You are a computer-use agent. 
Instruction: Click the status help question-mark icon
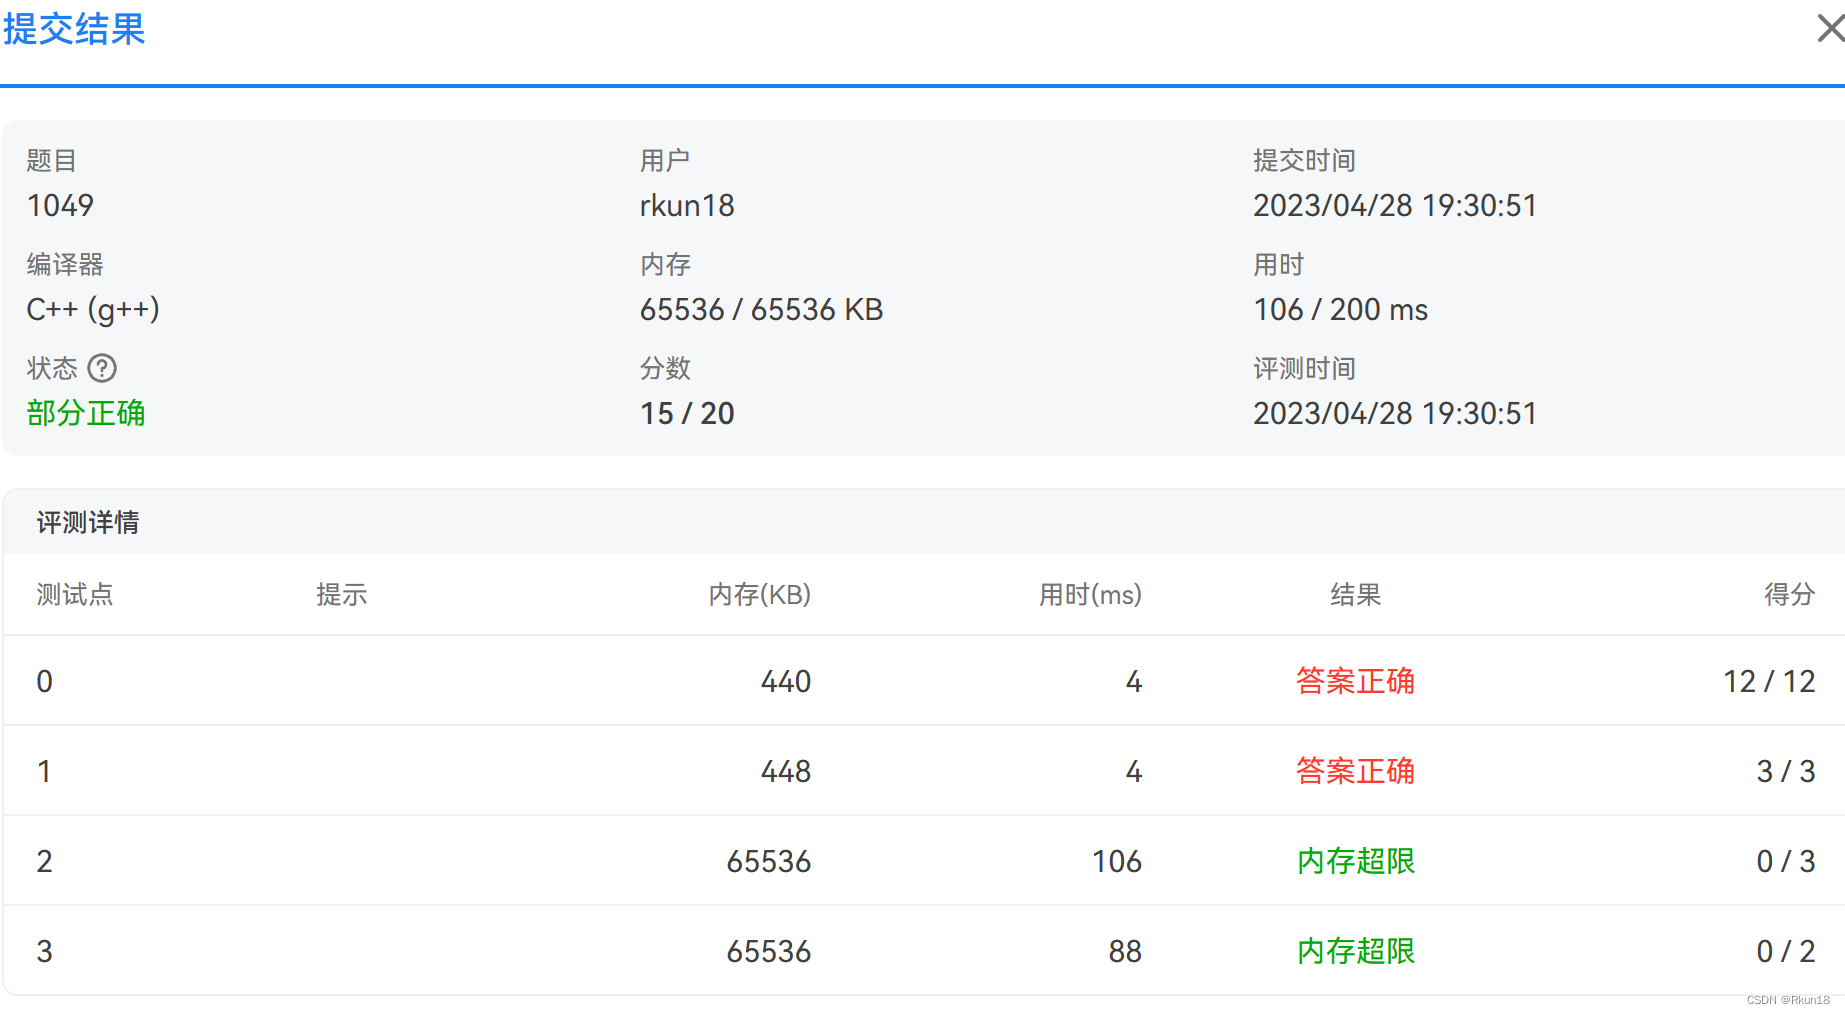tap(102, 368)
